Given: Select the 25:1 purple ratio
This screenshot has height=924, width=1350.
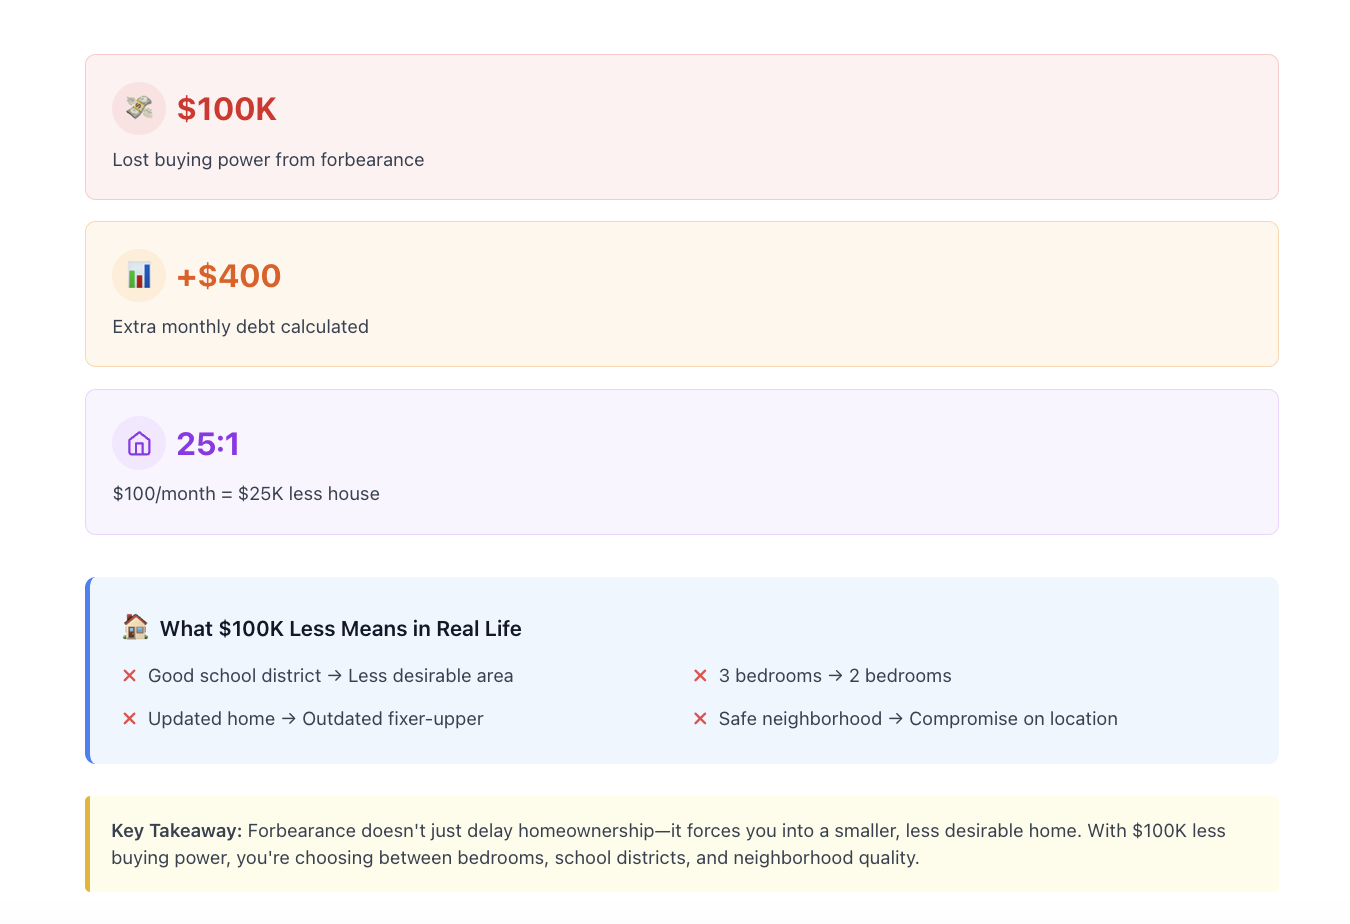Looking at the screenshot, I should (208, 443).
